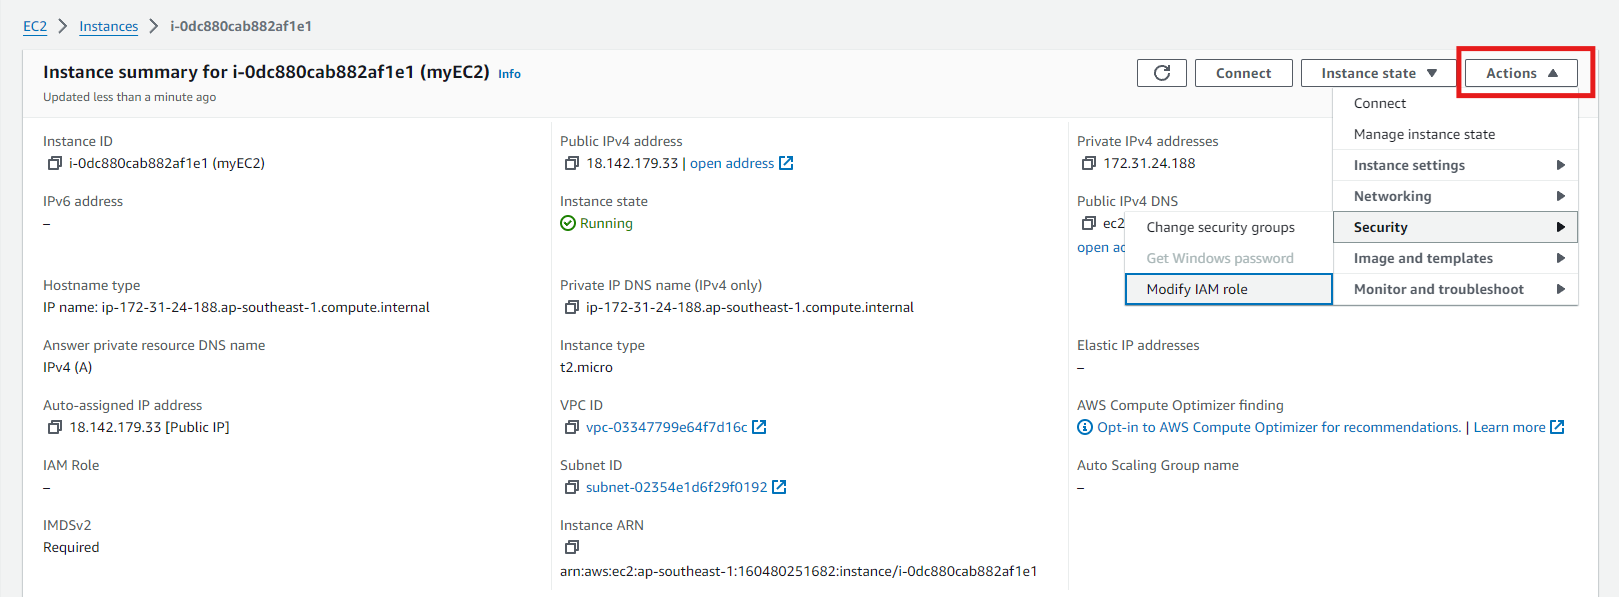Viewport: 1619px width, 597px height.
Task: Open the Instance state dropdown
Action: [1378, 73]
